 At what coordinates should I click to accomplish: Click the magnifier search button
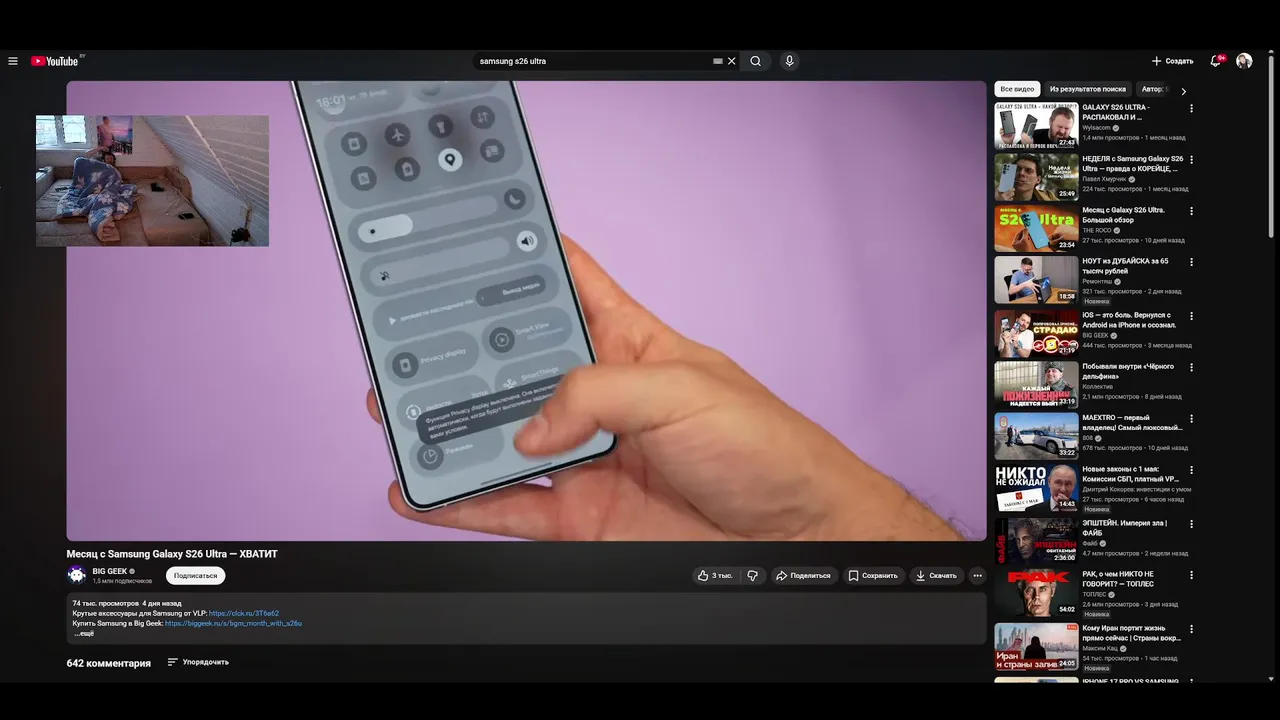tap(756, 61)
